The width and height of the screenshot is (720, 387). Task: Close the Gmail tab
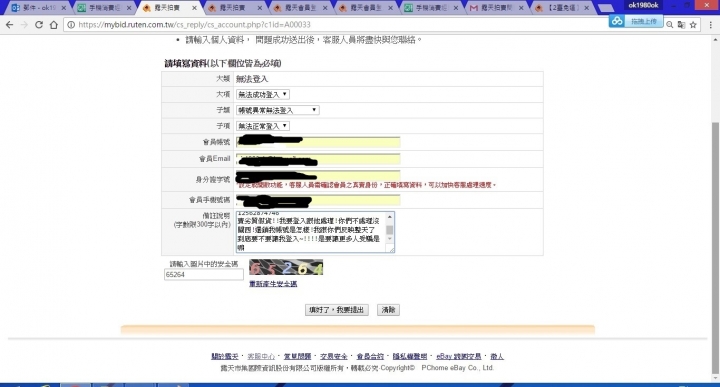521,8
